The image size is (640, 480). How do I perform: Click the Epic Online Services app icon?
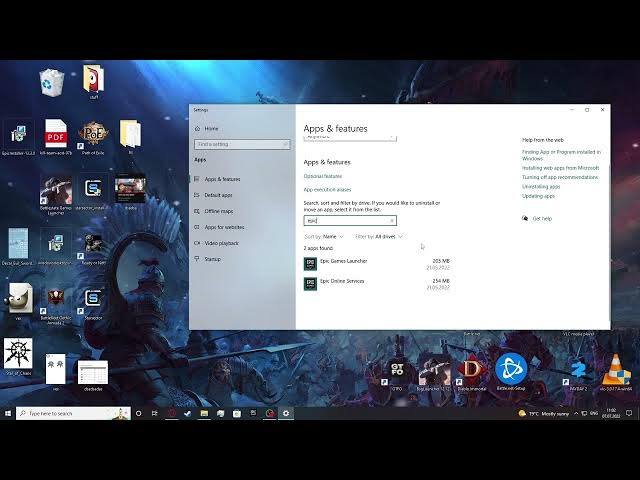pyautogui.click(x=310, y=284)
